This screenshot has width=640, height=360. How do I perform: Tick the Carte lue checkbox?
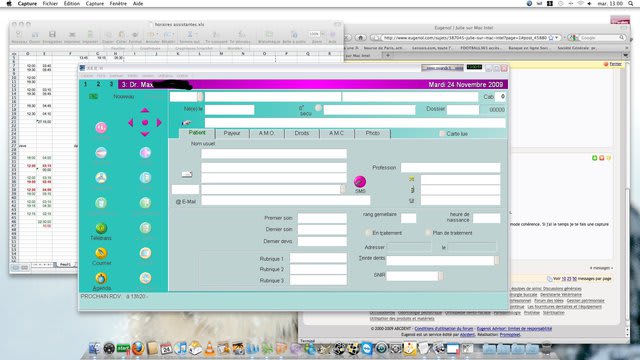pos(442,133)
